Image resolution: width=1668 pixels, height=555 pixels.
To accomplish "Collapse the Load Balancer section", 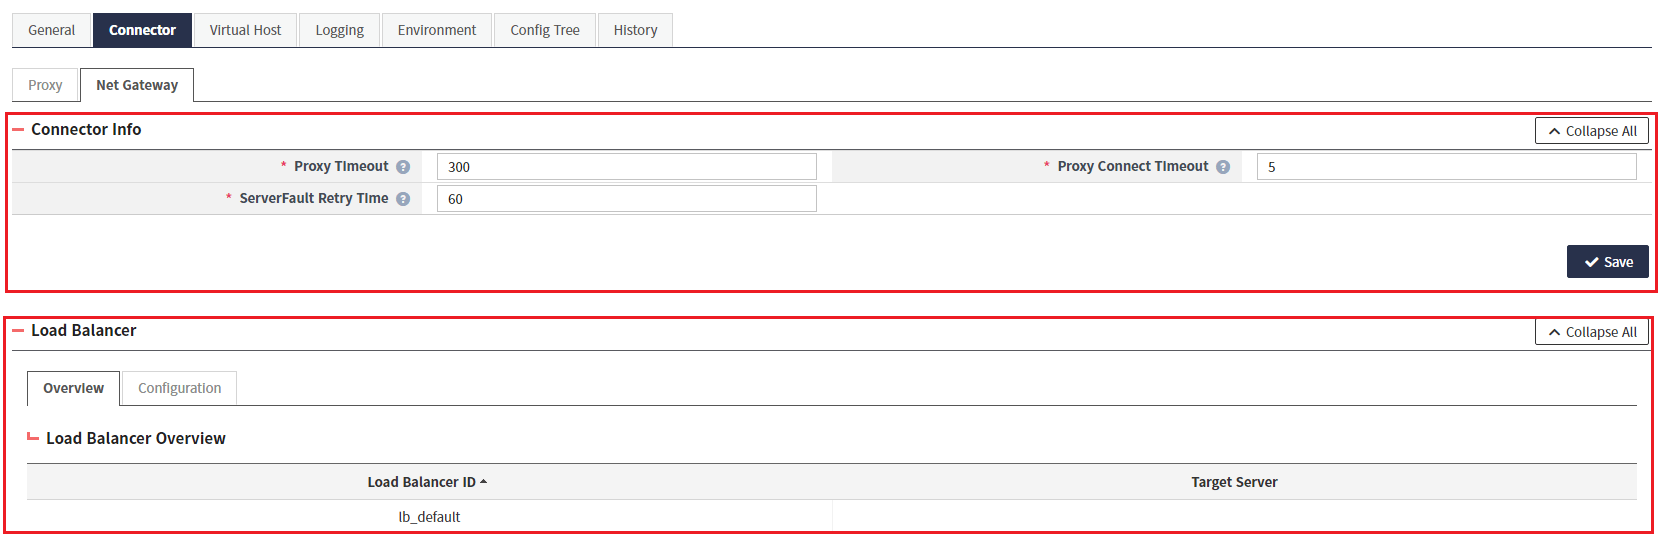I will [x=18, y=331].
